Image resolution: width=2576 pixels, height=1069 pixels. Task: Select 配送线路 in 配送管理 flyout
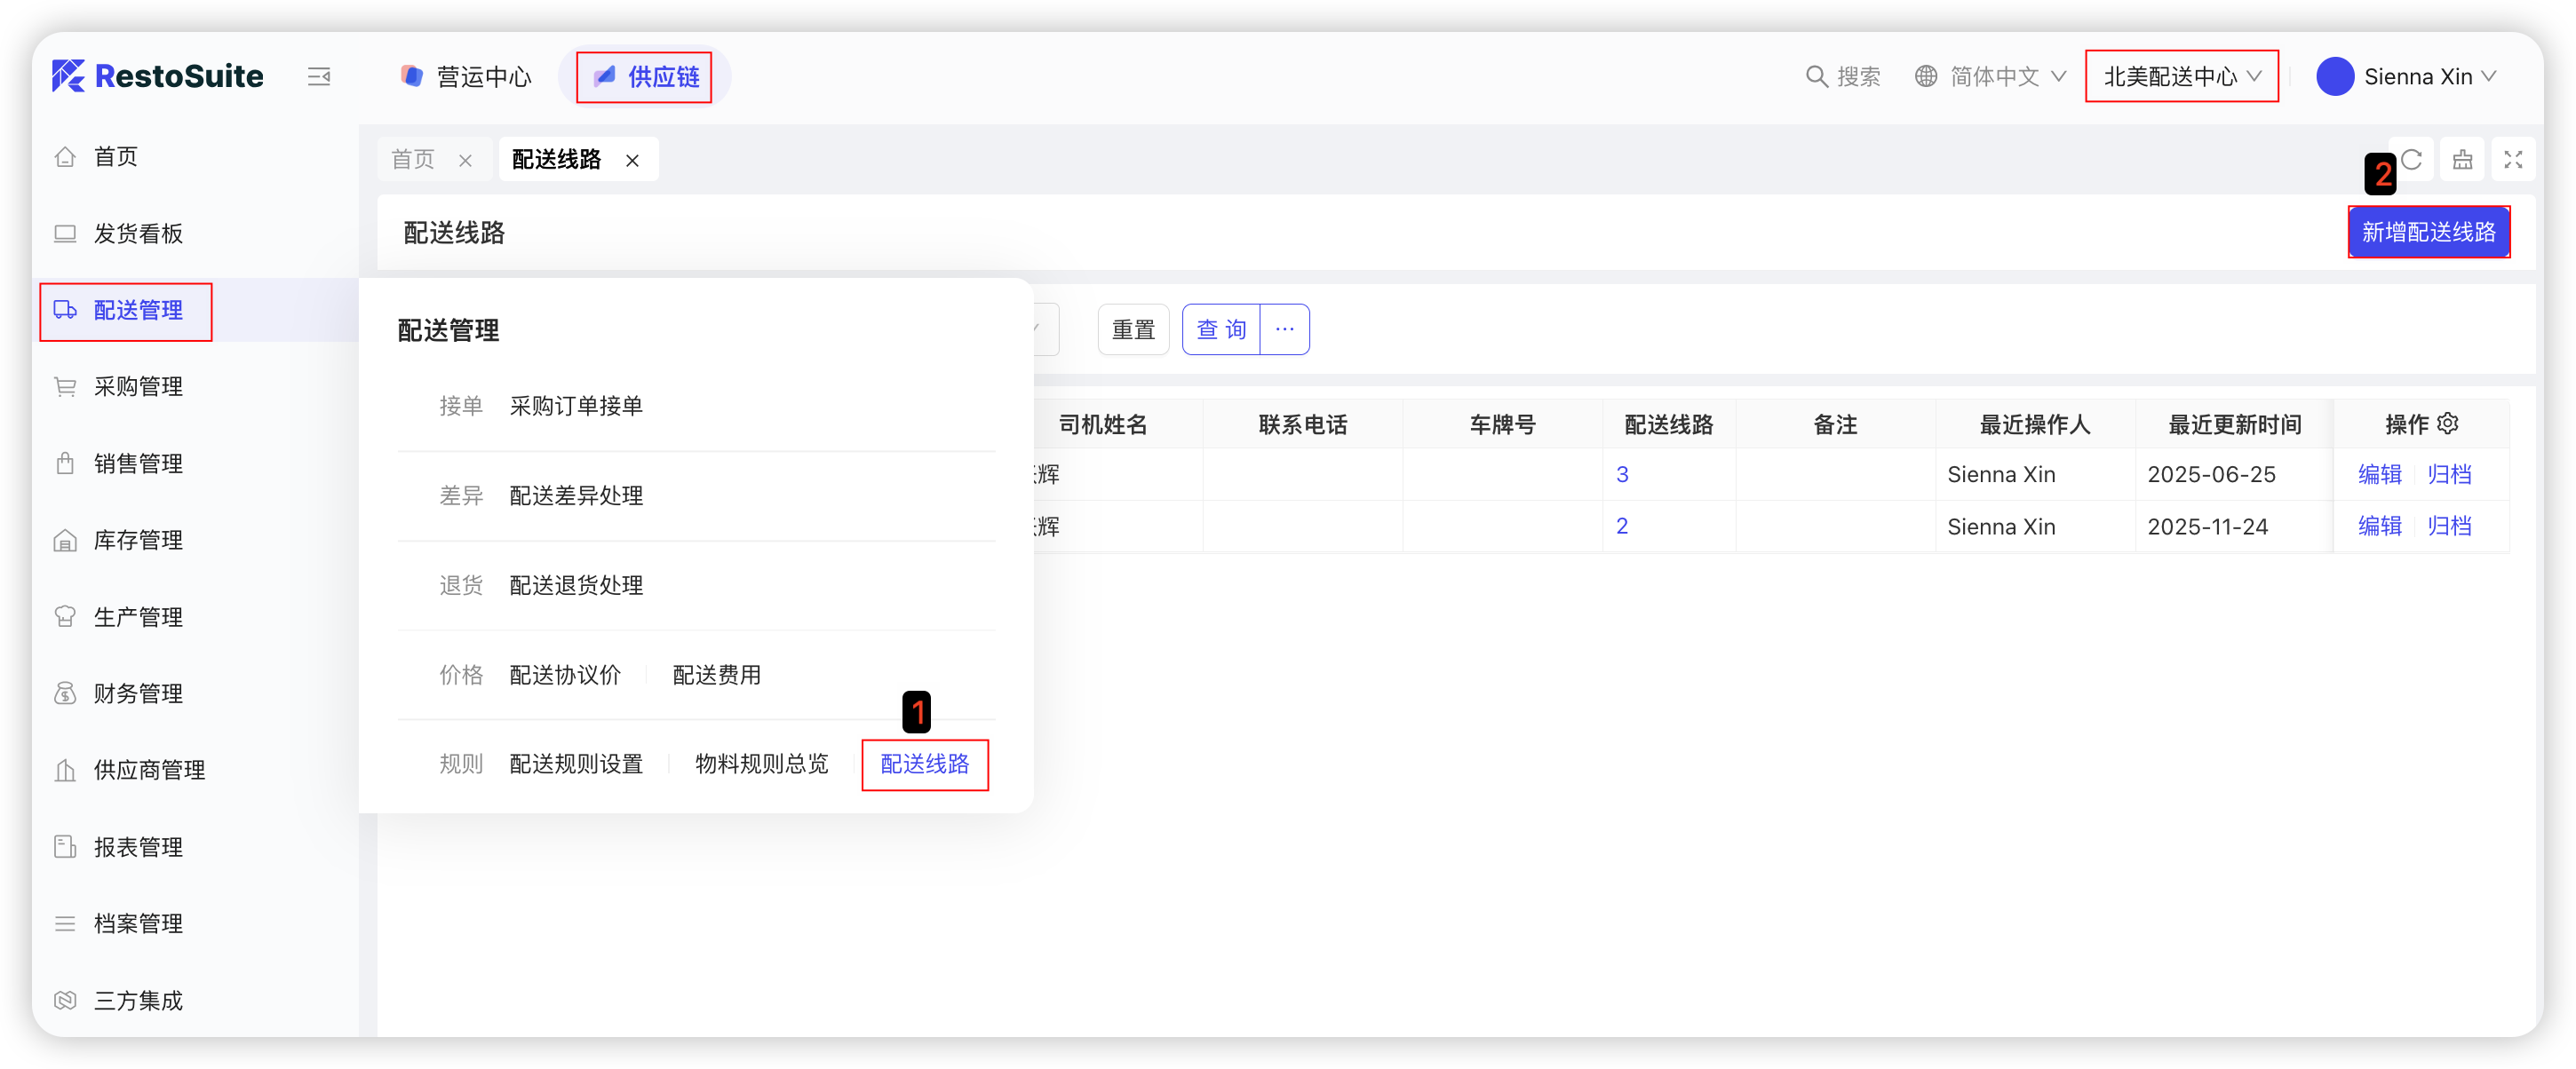pyautogui.click(x=924, y=765)
